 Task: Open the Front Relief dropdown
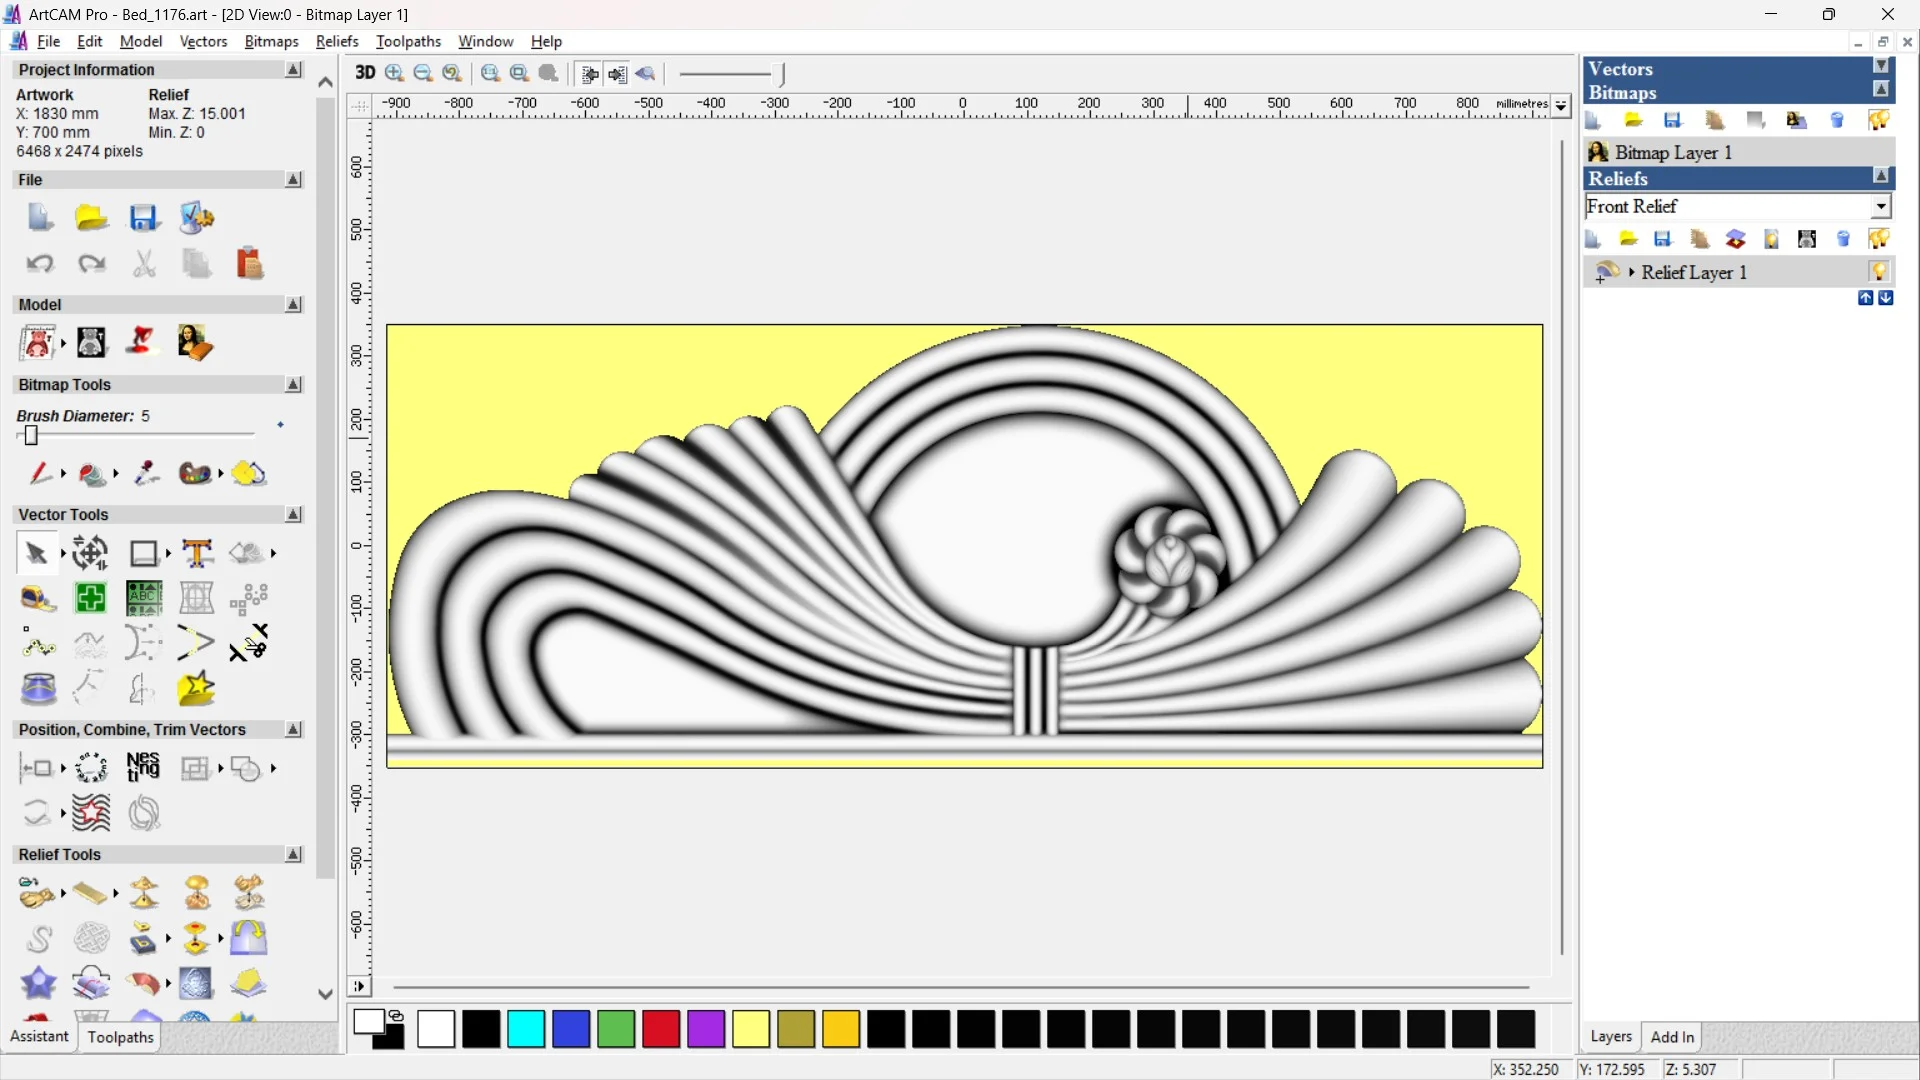pos(1881,206)
